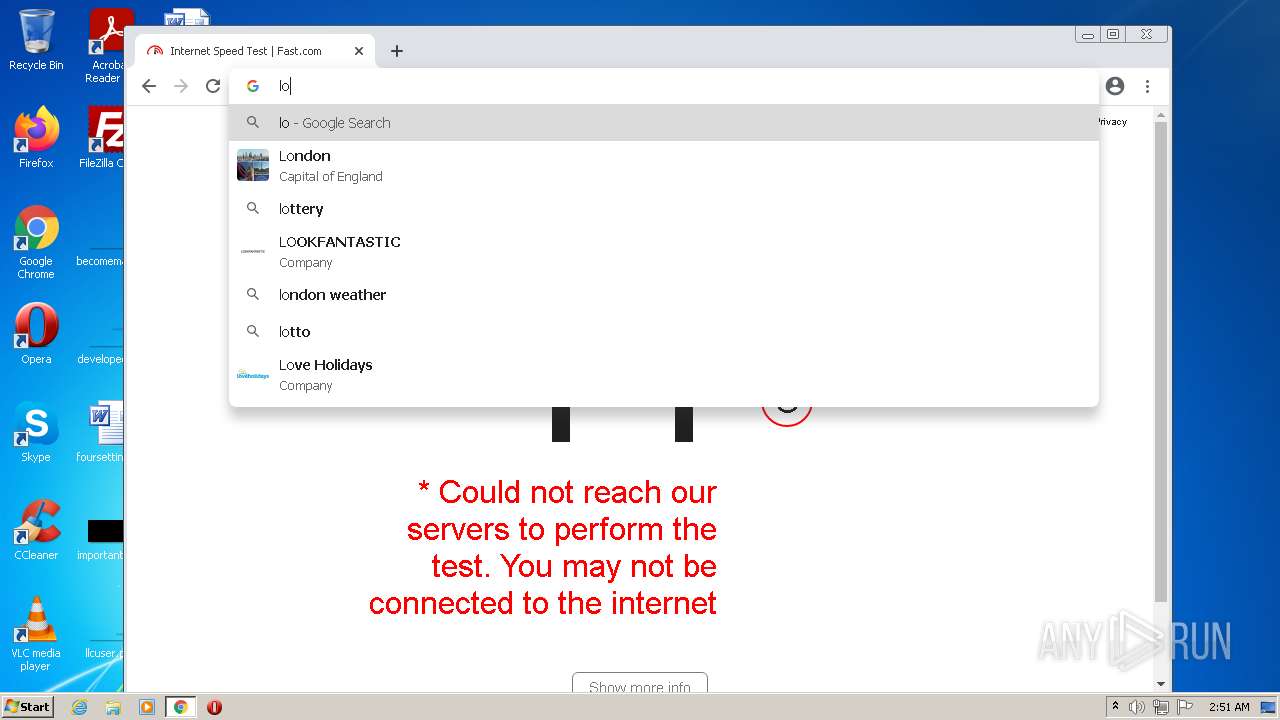1280x720 pixels.
Task: Open the Google Chrome desktop shortcut
Action: (x=36, y=243)
